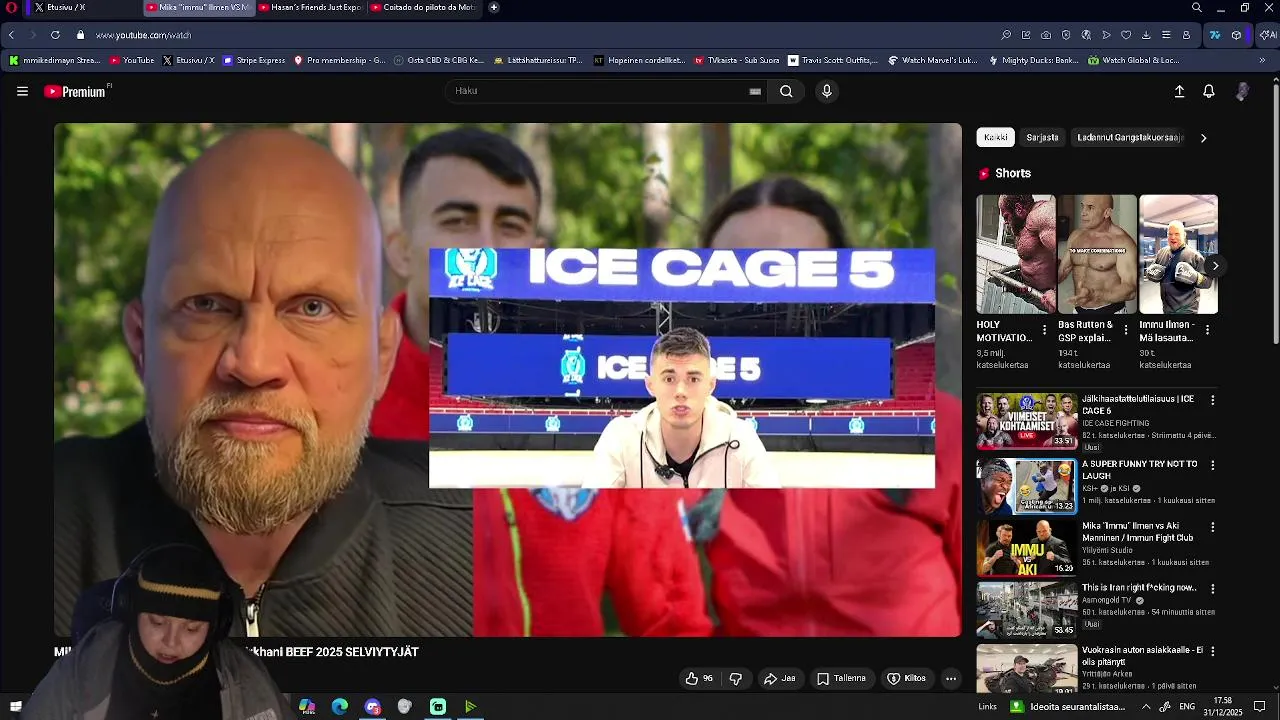Click the main video player area
1280x720 pixels.
(508, 380)
